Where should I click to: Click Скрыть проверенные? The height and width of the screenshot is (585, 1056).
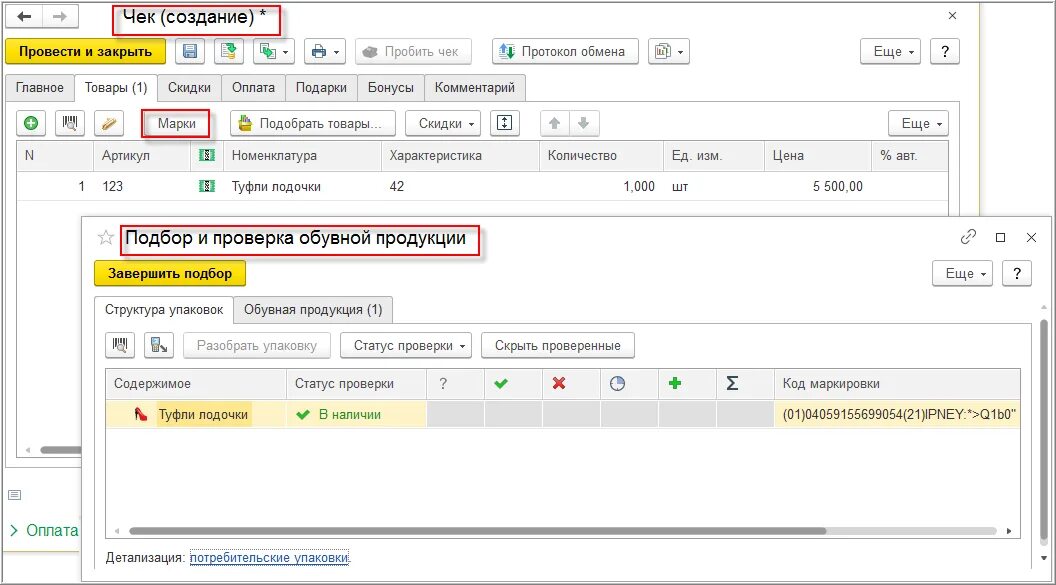pos(558,345)
